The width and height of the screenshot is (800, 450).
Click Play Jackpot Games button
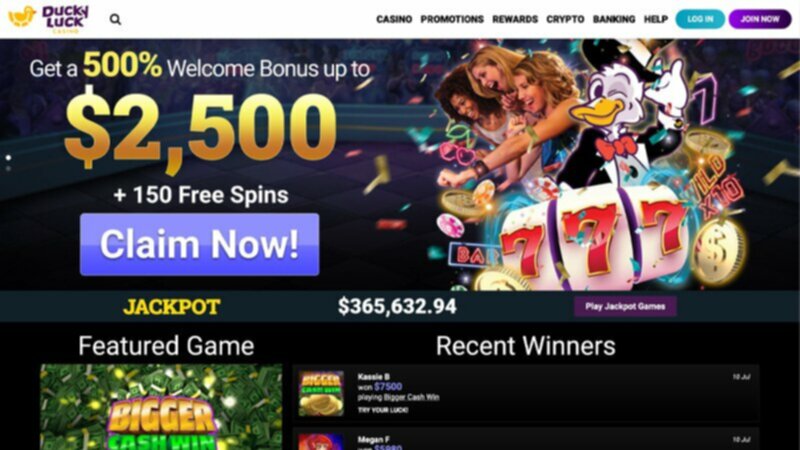click(x=625, y=306)
